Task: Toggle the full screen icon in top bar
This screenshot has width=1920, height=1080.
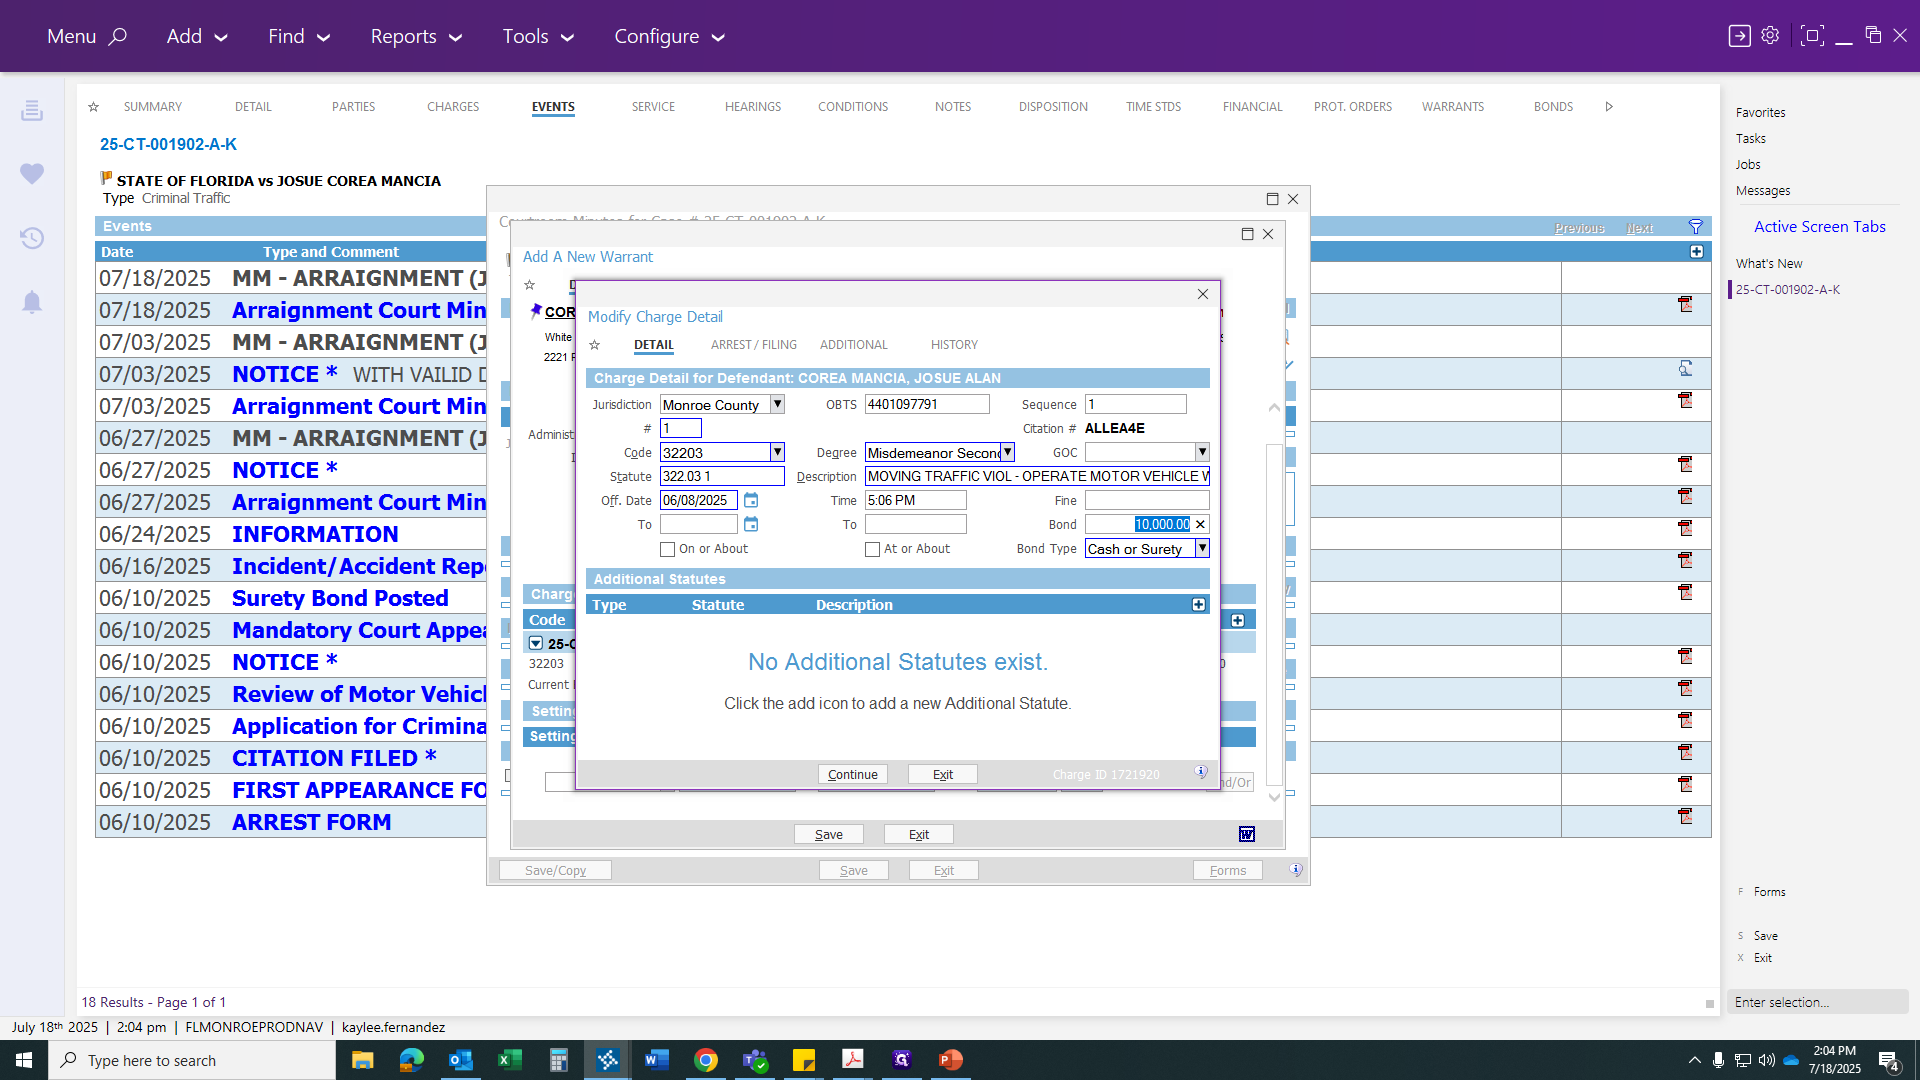Action: click(x=1811, y=36)
